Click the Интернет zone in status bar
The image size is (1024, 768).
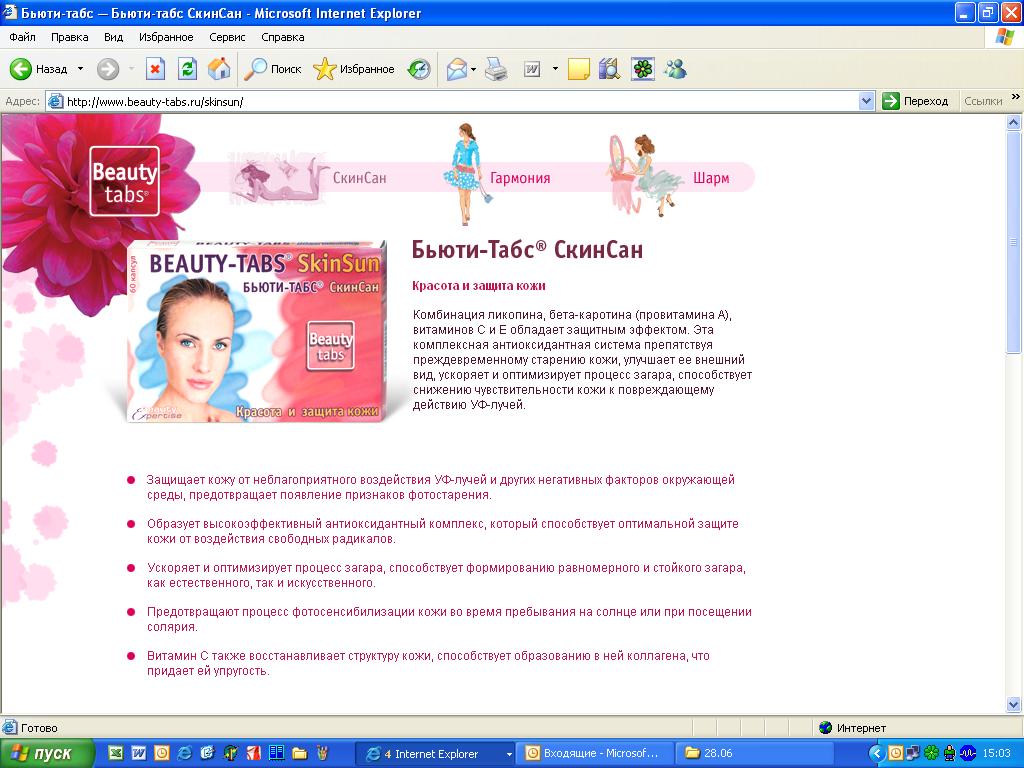pyautogui.click(x=853, y=727)
